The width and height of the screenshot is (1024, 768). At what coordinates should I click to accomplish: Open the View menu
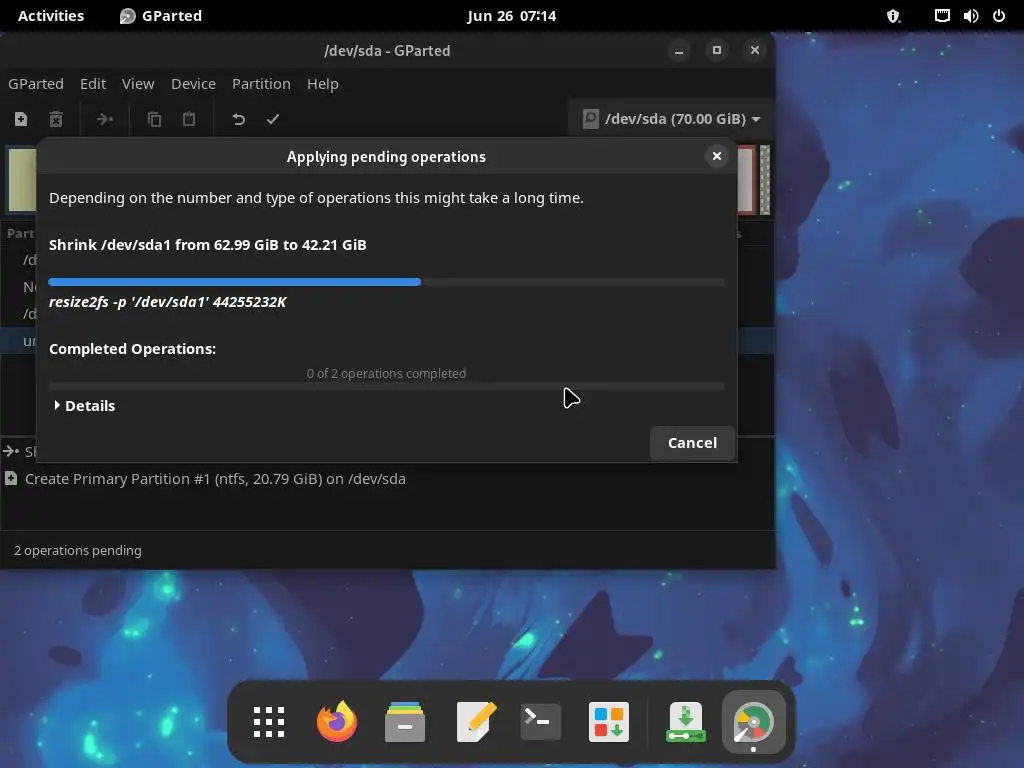point(138,84)
